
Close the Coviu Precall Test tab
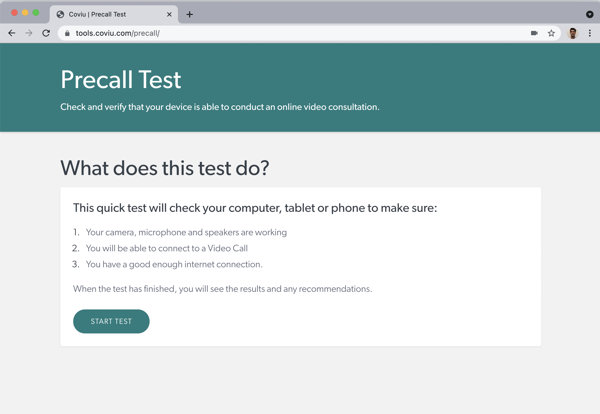click(x=169, y=15)
